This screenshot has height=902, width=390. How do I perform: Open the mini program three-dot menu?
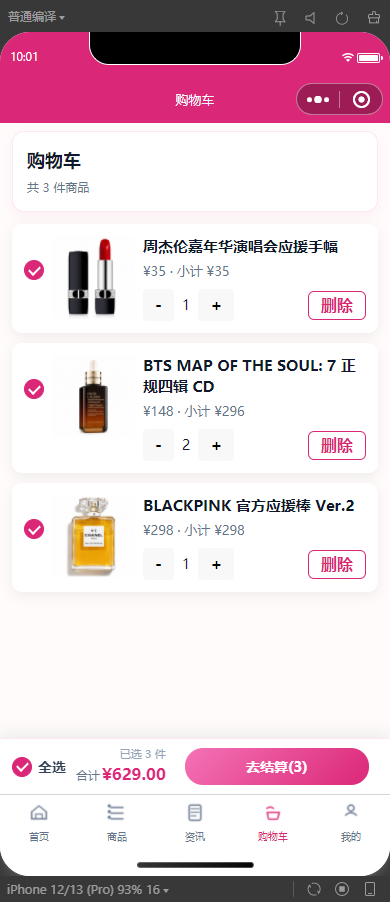pyautogui.click(x=318, y=100)
